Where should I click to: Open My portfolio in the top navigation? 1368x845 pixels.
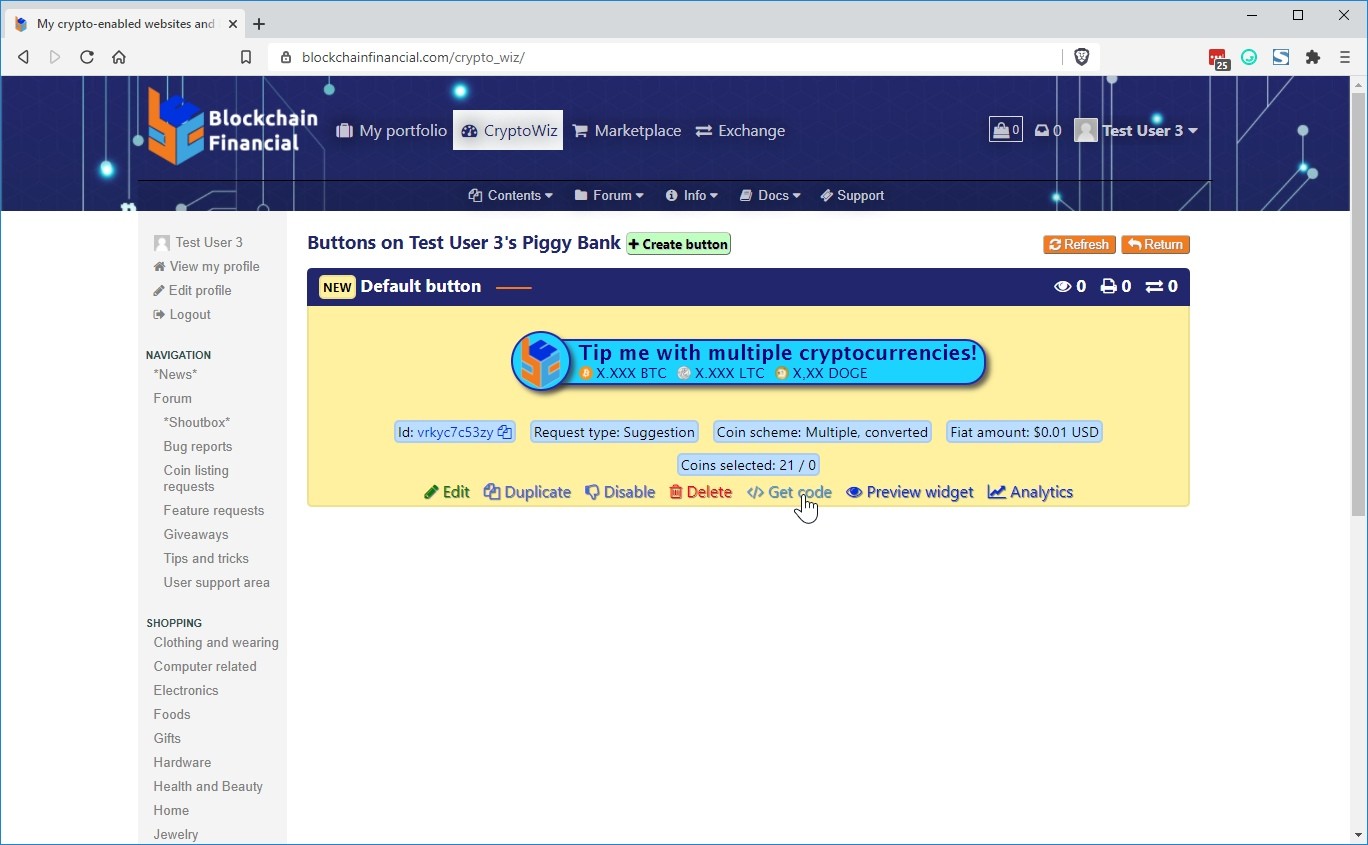[391, 130]
